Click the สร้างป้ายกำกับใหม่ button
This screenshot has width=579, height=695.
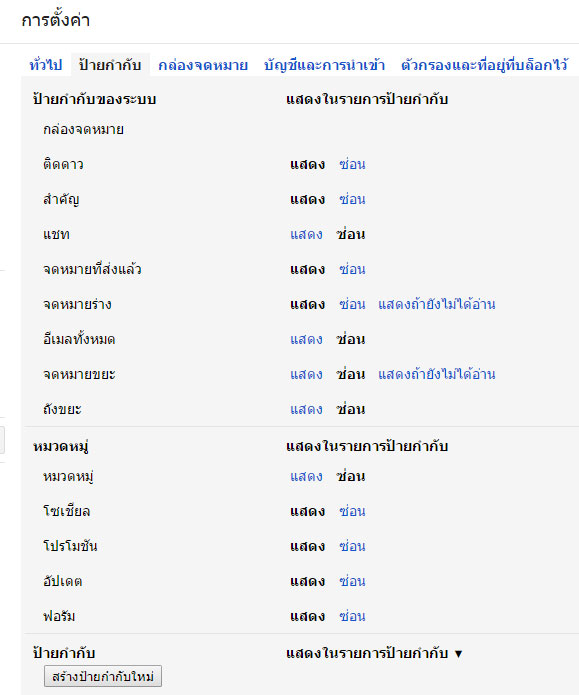[x=103, y=676]
